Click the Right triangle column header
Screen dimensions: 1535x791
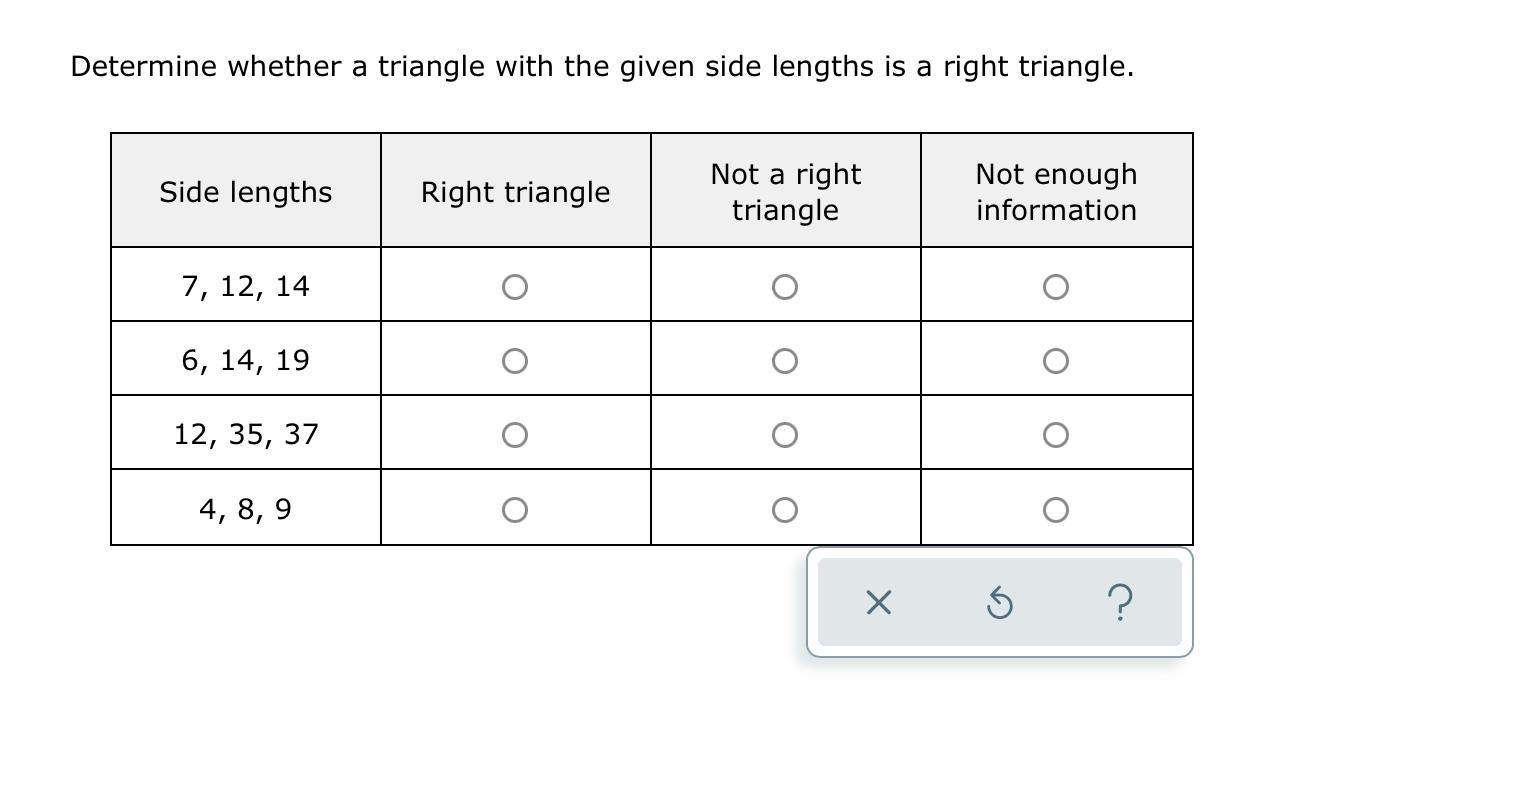point(515,192)
